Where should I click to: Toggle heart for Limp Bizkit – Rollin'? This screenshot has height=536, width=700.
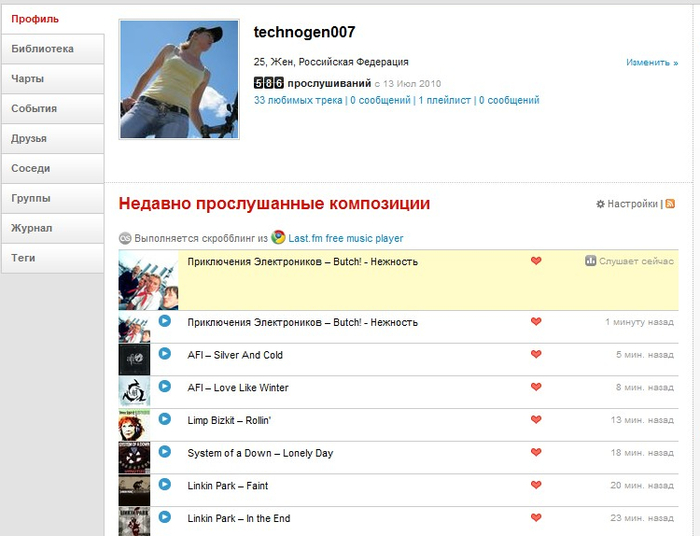click(x=536, y=420)
